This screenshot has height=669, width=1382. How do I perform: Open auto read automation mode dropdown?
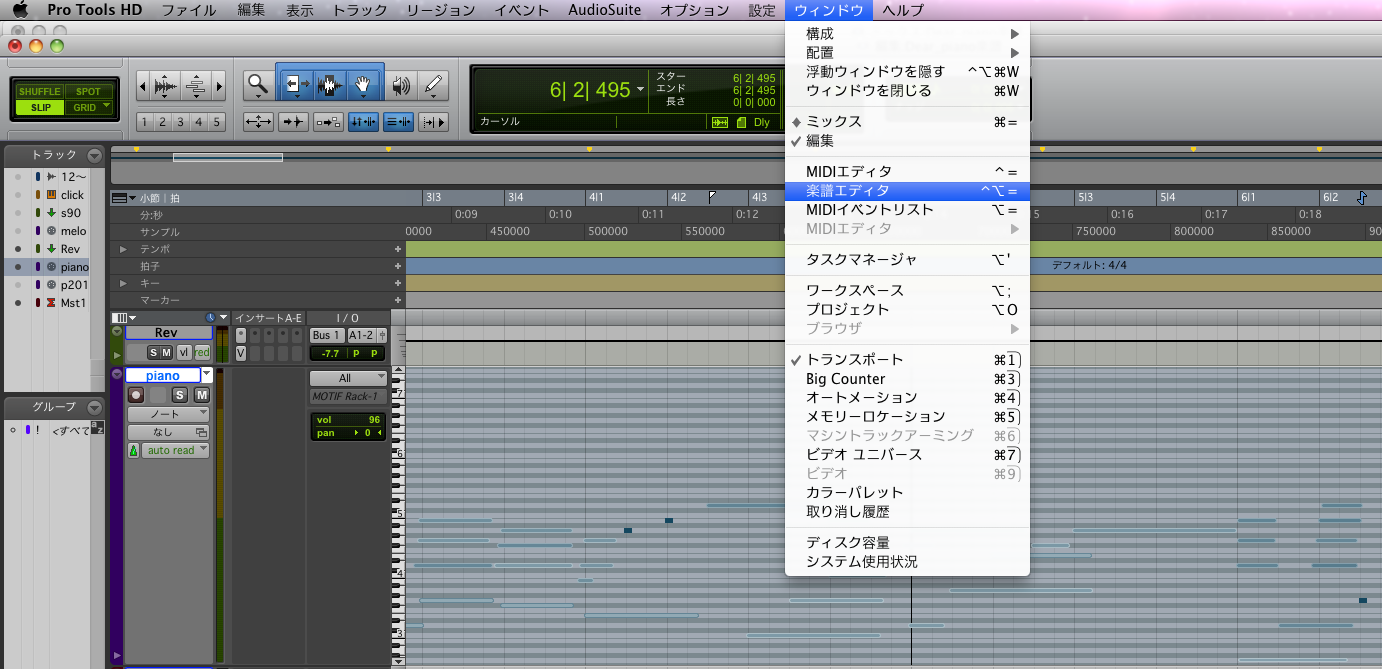click(x=175, y=451)
